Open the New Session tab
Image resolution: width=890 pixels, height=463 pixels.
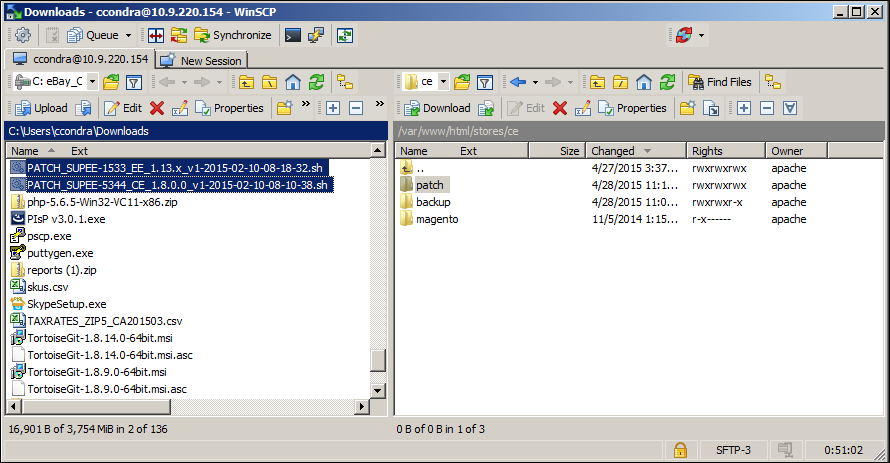(x=201, y=60)
